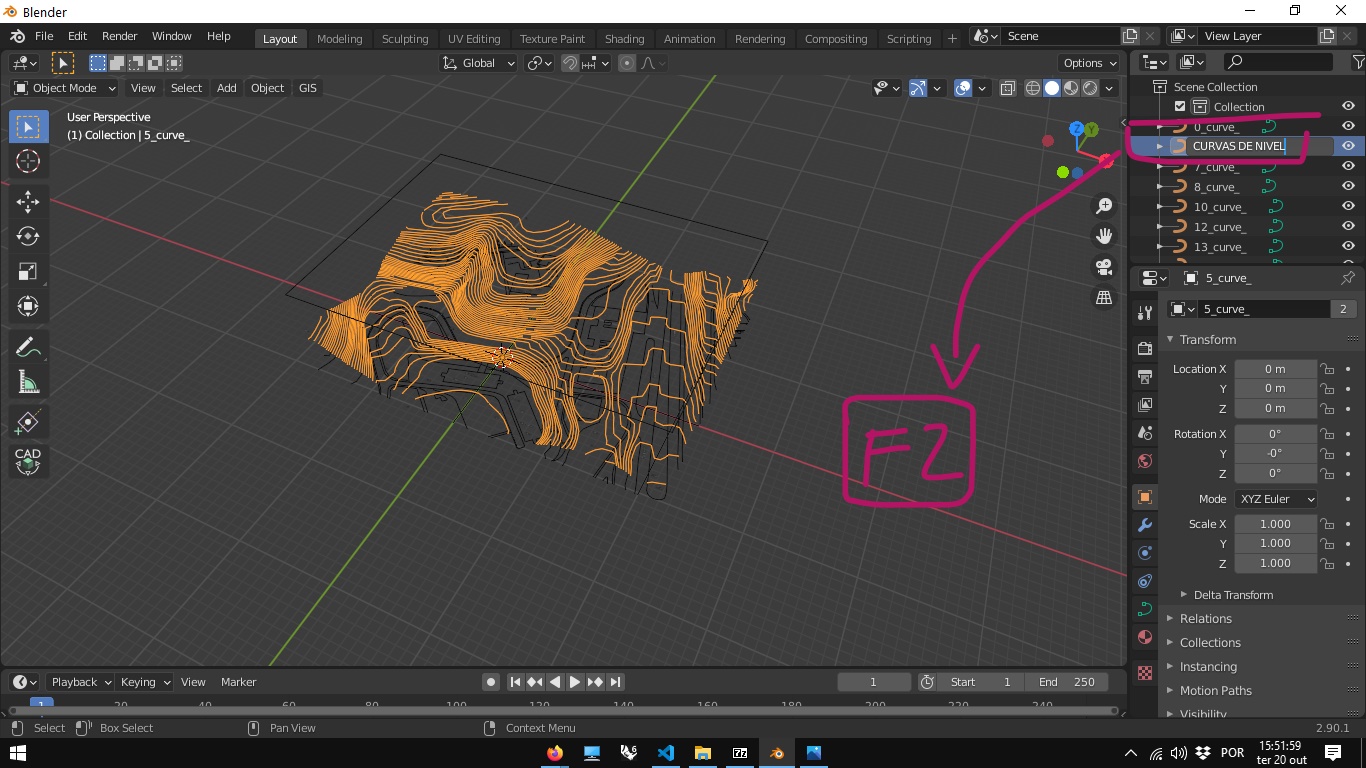Screen dimensions: 1366x768
Task: Select the Rotate tool
Action: click(x=28, y=237)
